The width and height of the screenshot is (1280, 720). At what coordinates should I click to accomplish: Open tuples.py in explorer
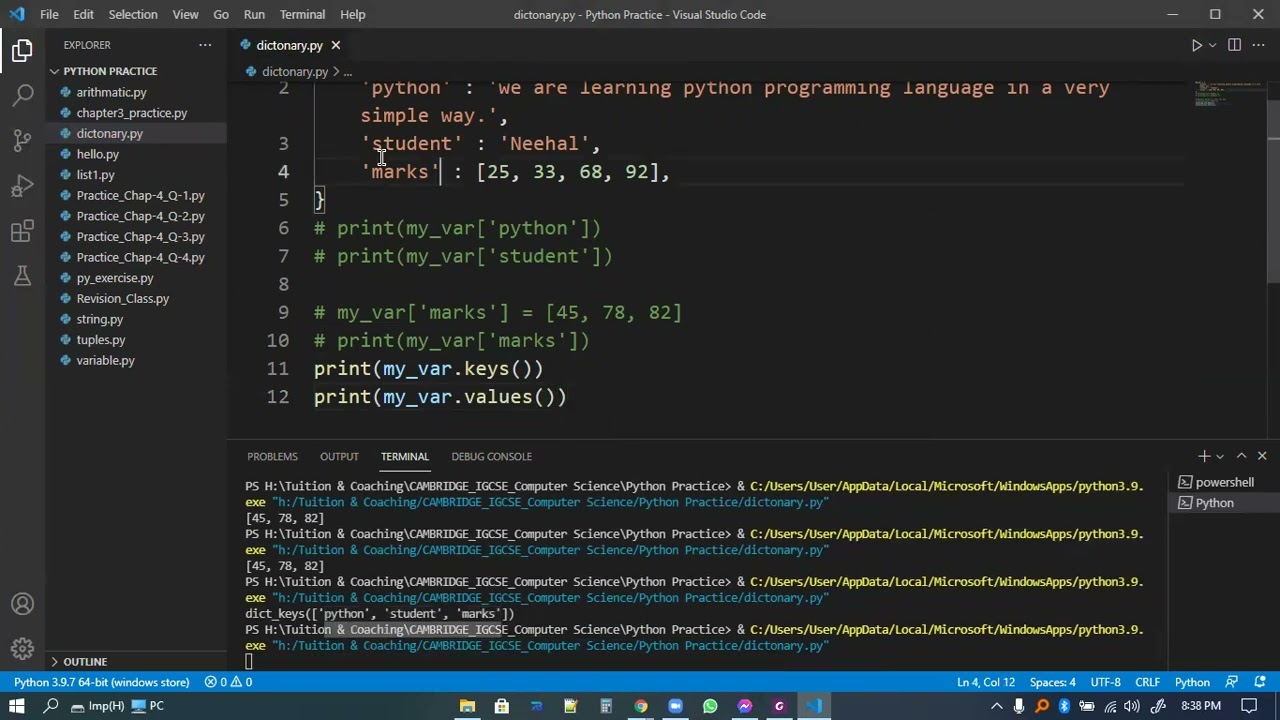tap(100, 340)
